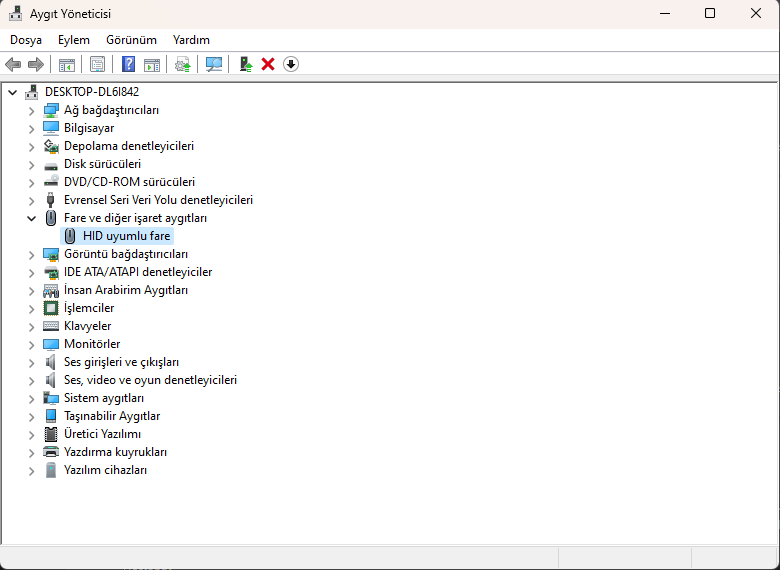
Task: Open the Dosya menu
Action: 26,40
